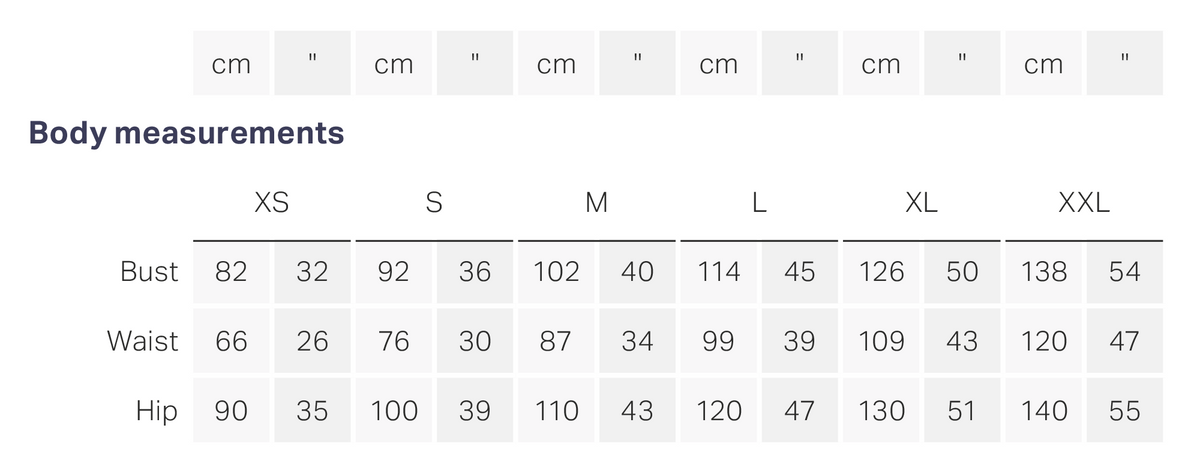Click Bust 102 cm cell for M

[556, 271]
